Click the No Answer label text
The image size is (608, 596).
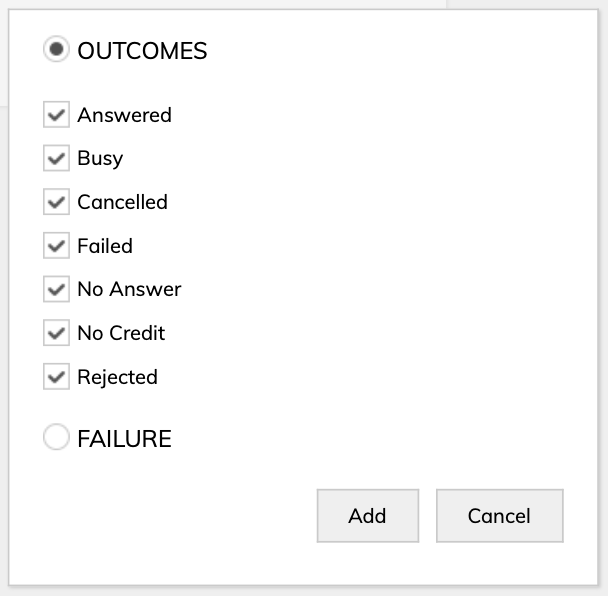[129, 290]
